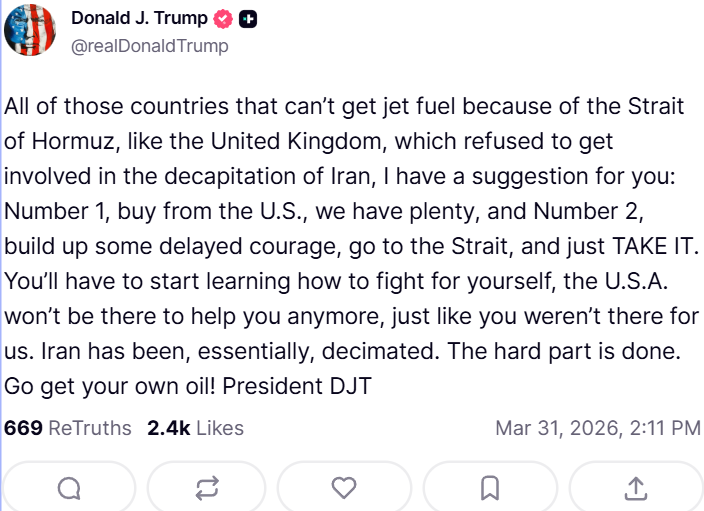Click the 'United Kingdom' text in the post
Image resolution: width=704 pixels, height=511 pixels.
point(280,139)
